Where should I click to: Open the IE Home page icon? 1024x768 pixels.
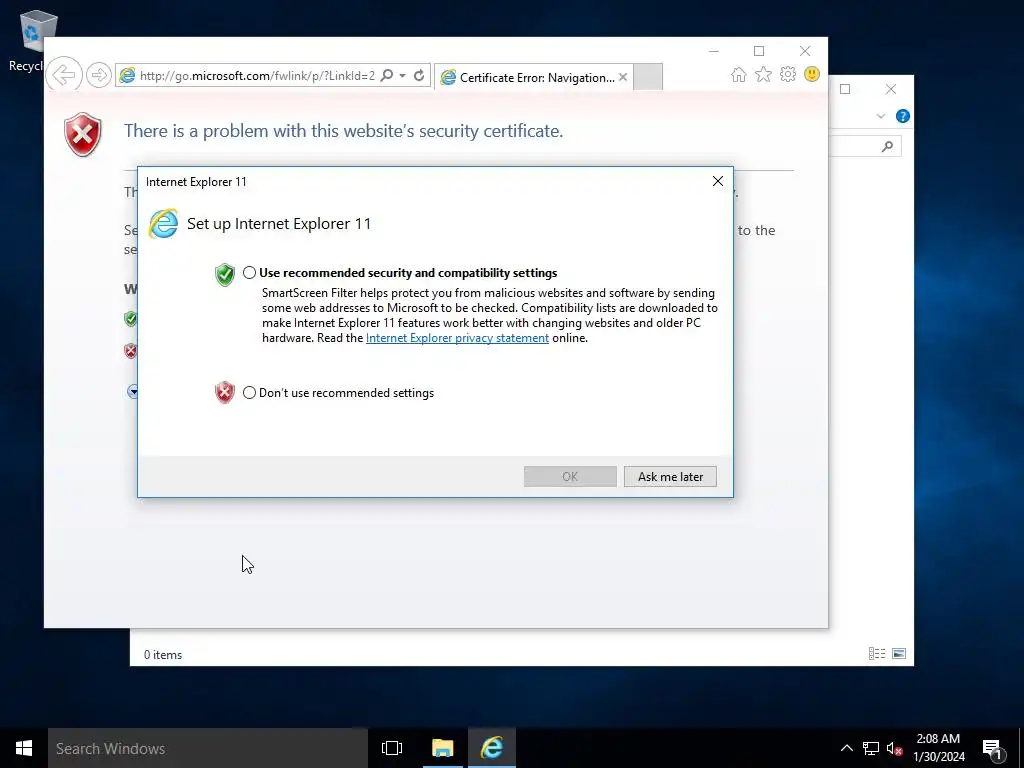(739, 74)
